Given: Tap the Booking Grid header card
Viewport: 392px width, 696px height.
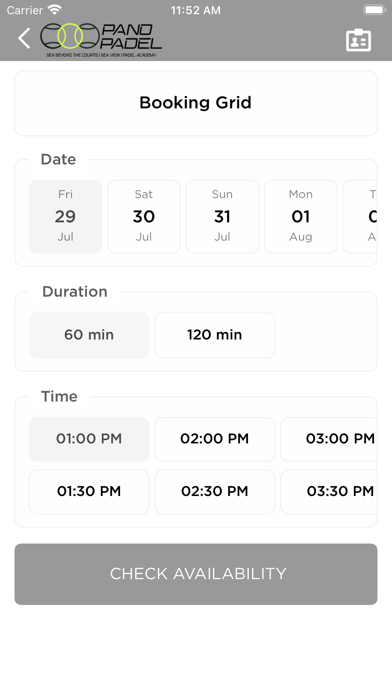Looking at the screenshot, I should [x=196, y=103].
